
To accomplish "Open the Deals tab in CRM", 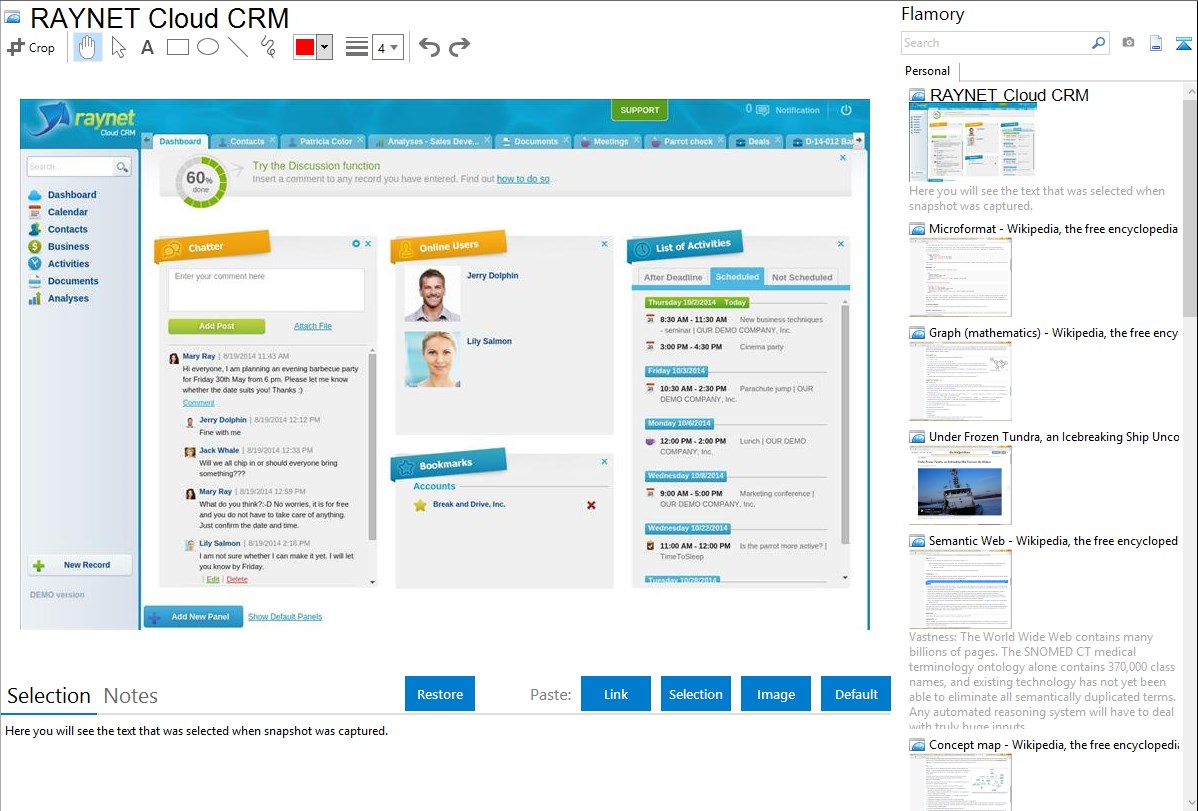I will point(756,141).
